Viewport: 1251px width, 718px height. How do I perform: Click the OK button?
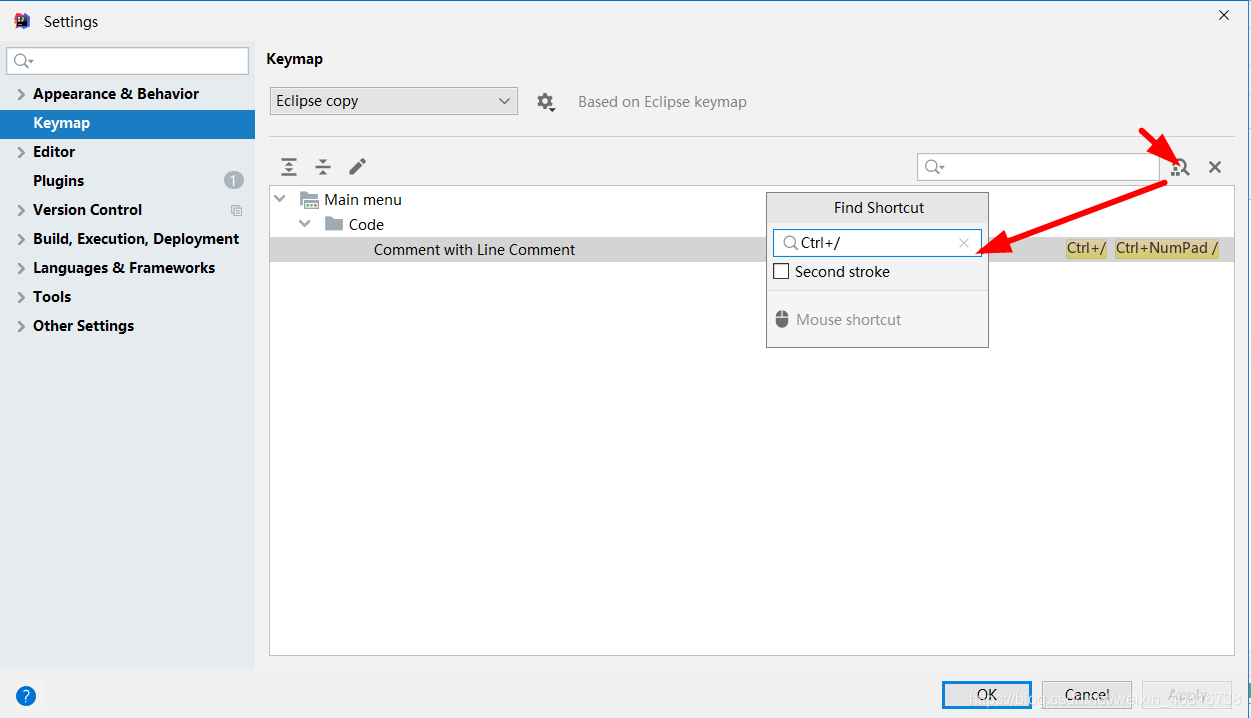click(x=986, y=695)
